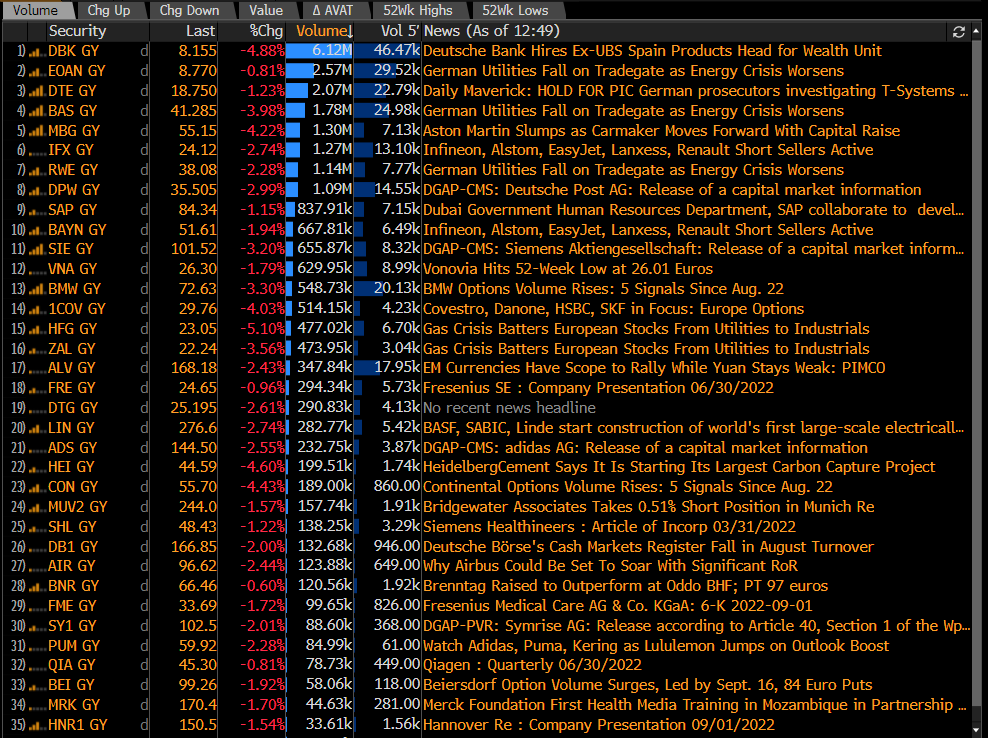Click the refresh news icon

[959, 32]
